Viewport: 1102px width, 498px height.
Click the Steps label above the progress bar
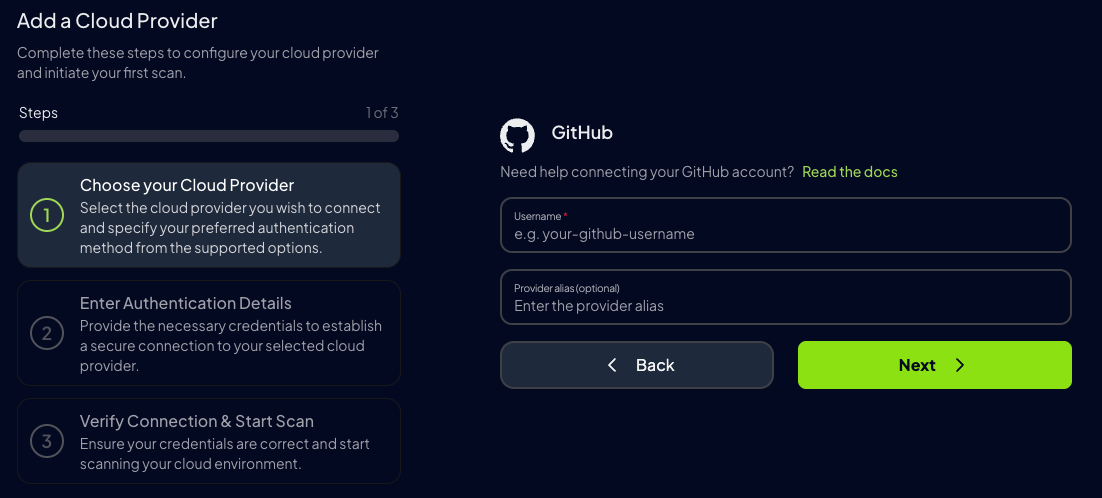(38, 113)
